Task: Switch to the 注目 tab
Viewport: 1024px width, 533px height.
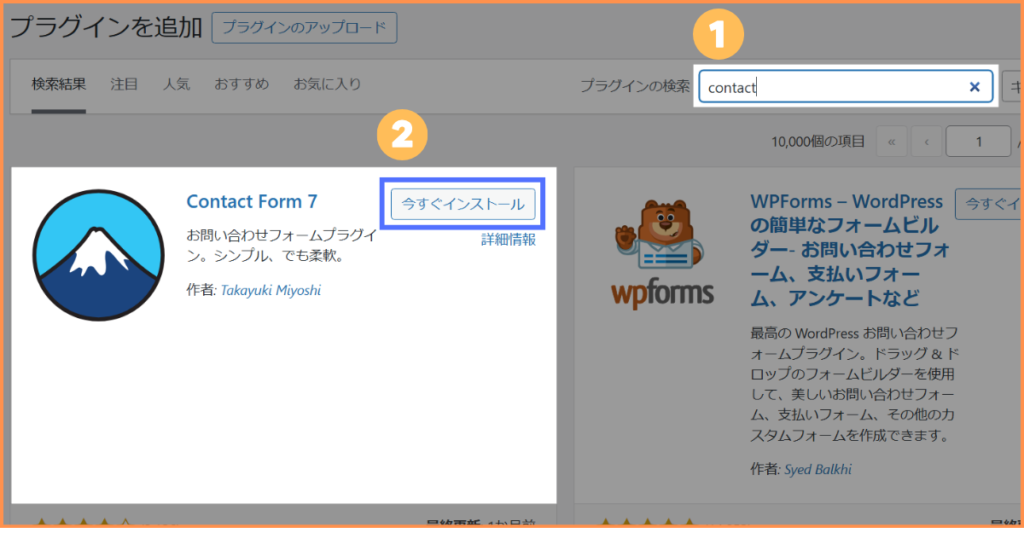Action: (x=124, y=84)
